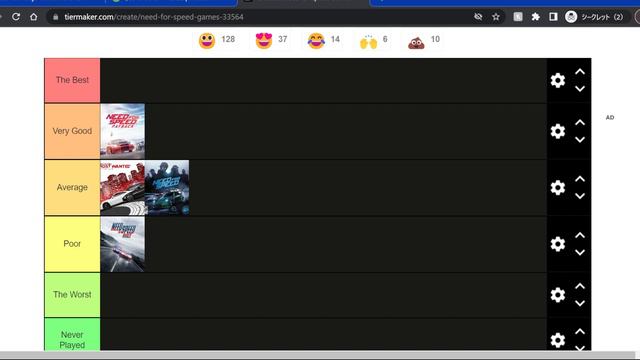Image resolution: width=640 pixels, height=360 pixels.
Task: React with the smiling face emoji
Action: point(207,41)
